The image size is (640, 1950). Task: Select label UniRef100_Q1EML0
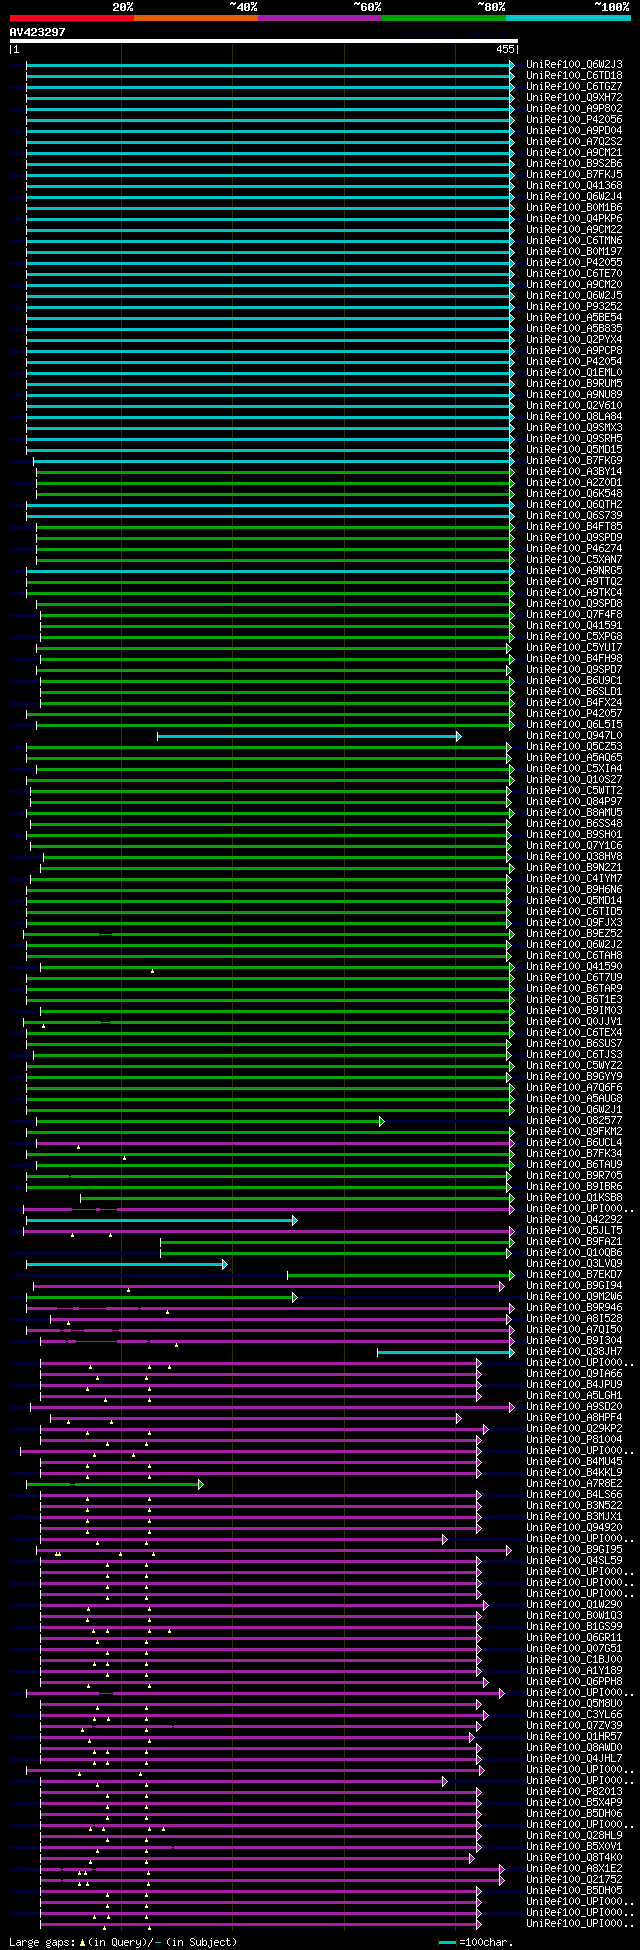point(574,373)
